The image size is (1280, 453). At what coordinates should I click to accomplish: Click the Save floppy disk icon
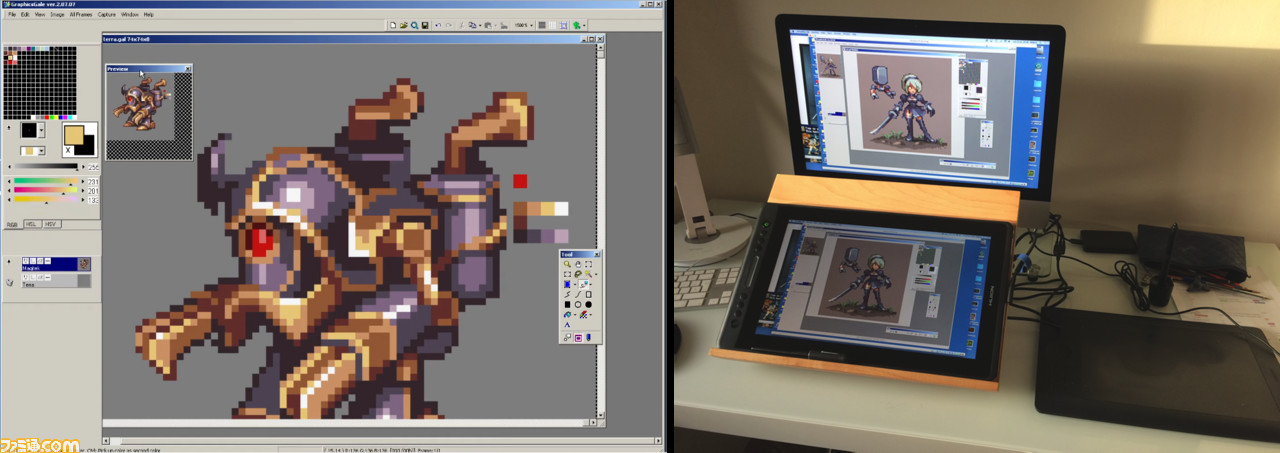pos(425,25)
